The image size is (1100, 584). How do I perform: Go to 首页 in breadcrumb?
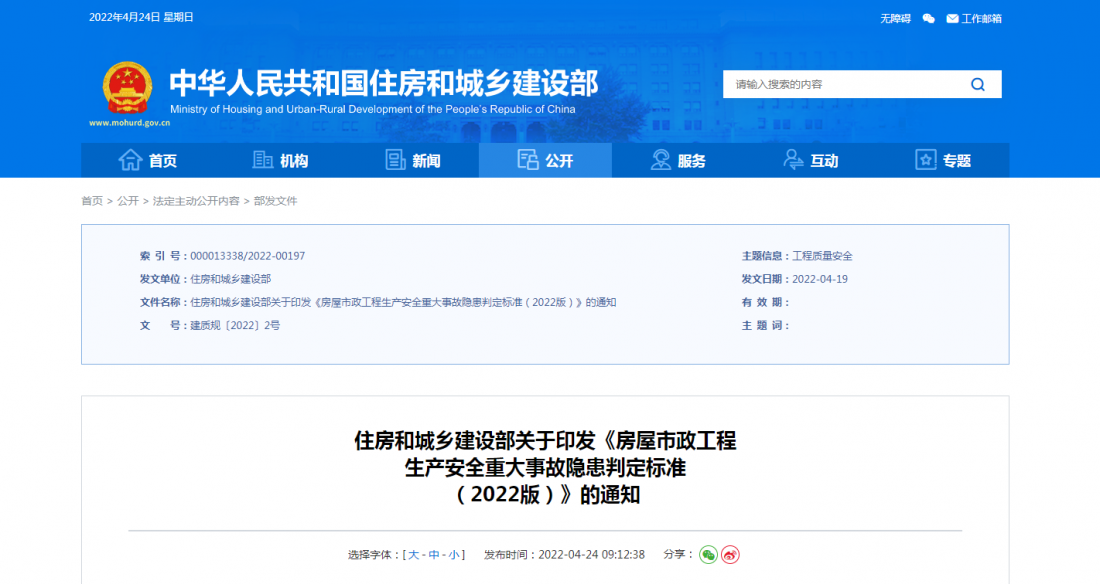pos(92,201)
